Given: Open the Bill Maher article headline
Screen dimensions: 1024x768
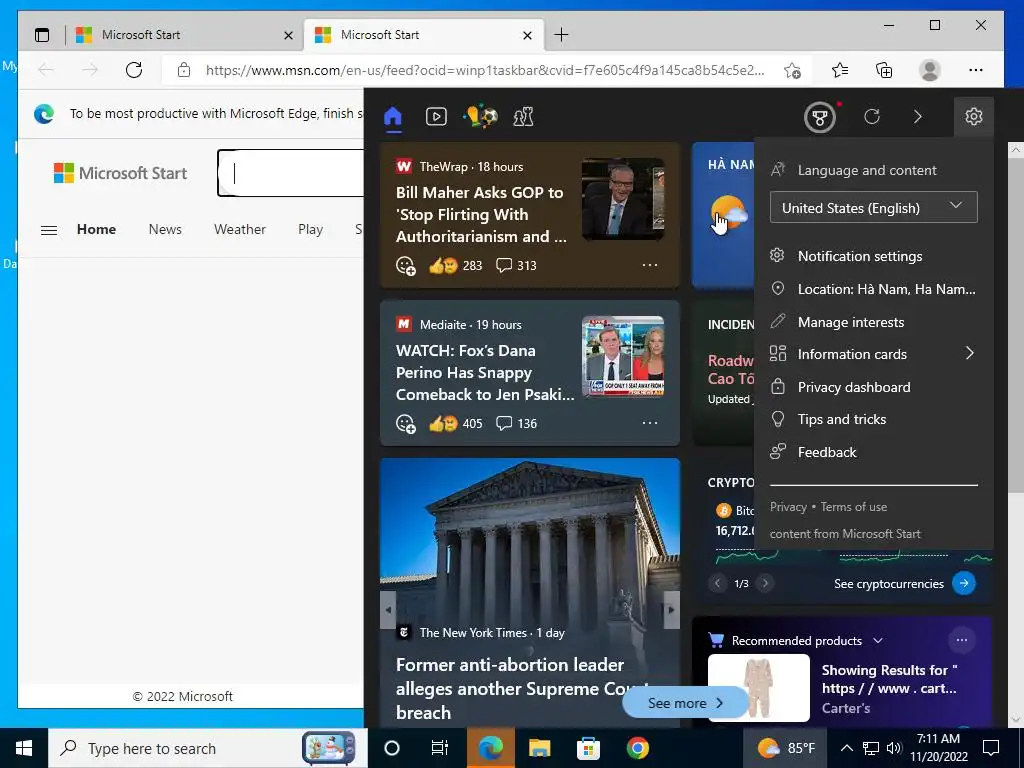Looking at the screenshot, I should pyautogui.click(x=481, y=214).
